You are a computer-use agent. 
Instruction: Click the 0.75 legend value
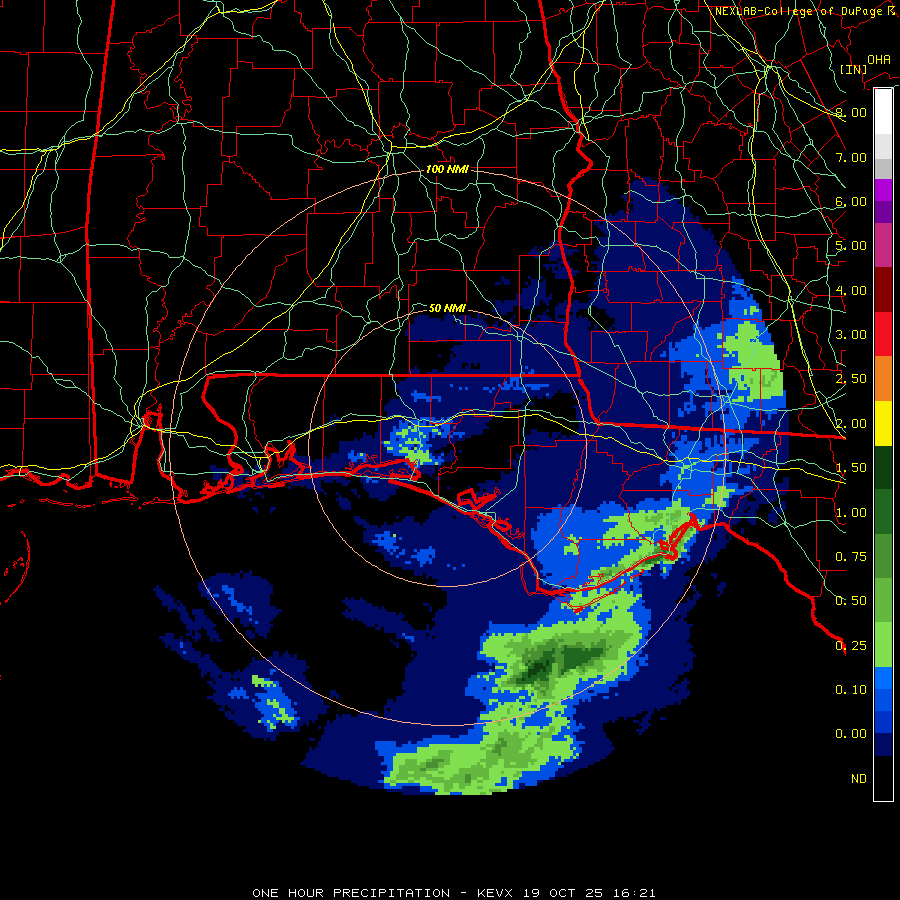[x=851, y=557]
